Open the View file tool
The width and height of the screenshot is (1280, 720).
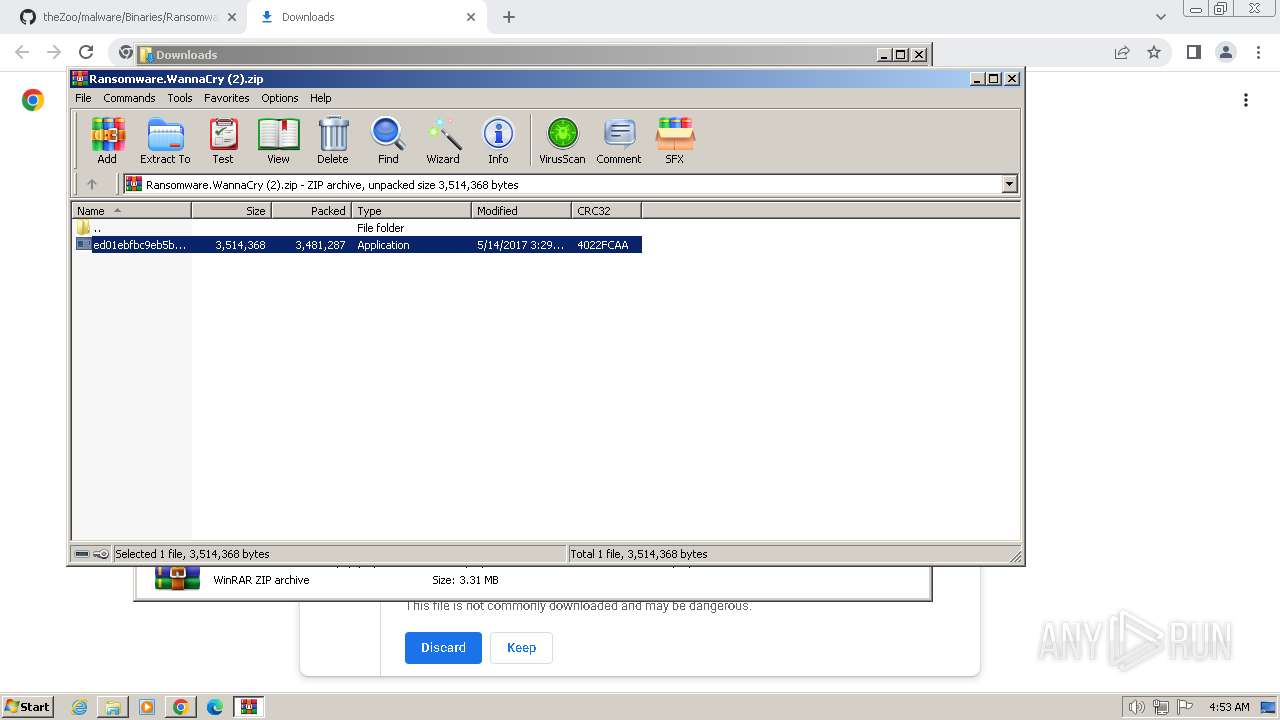[x=278, y=140]
